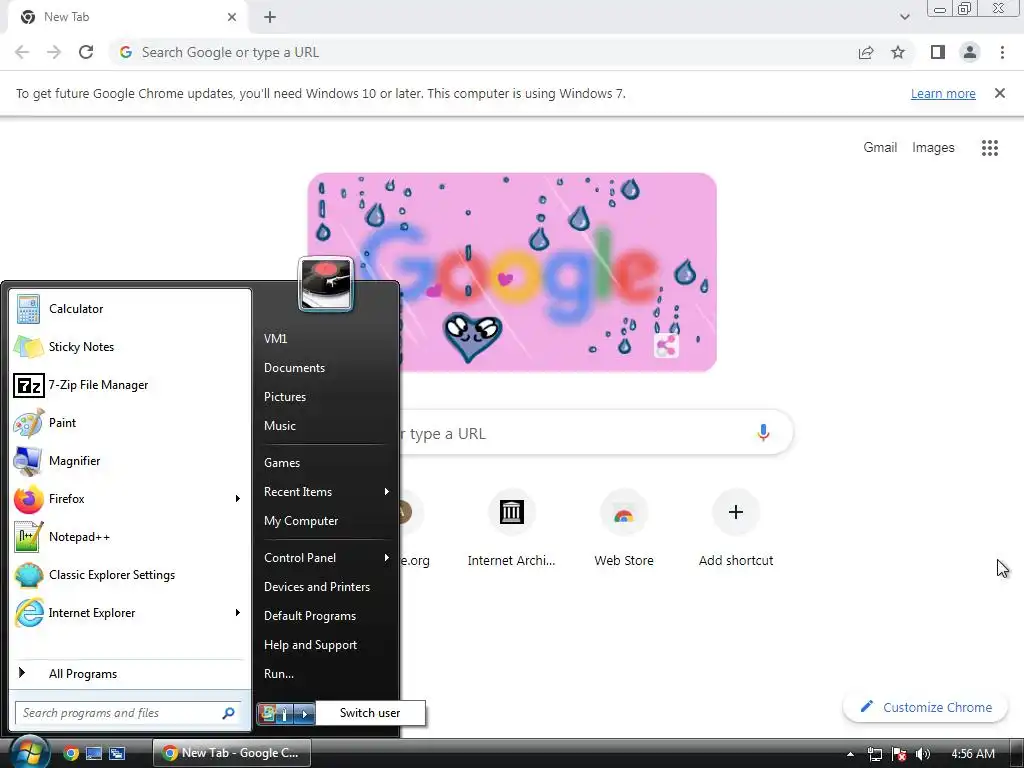Expand All Programs list
The width and height of the screenshot is (1024, 768).
click(x=130, y=673)
